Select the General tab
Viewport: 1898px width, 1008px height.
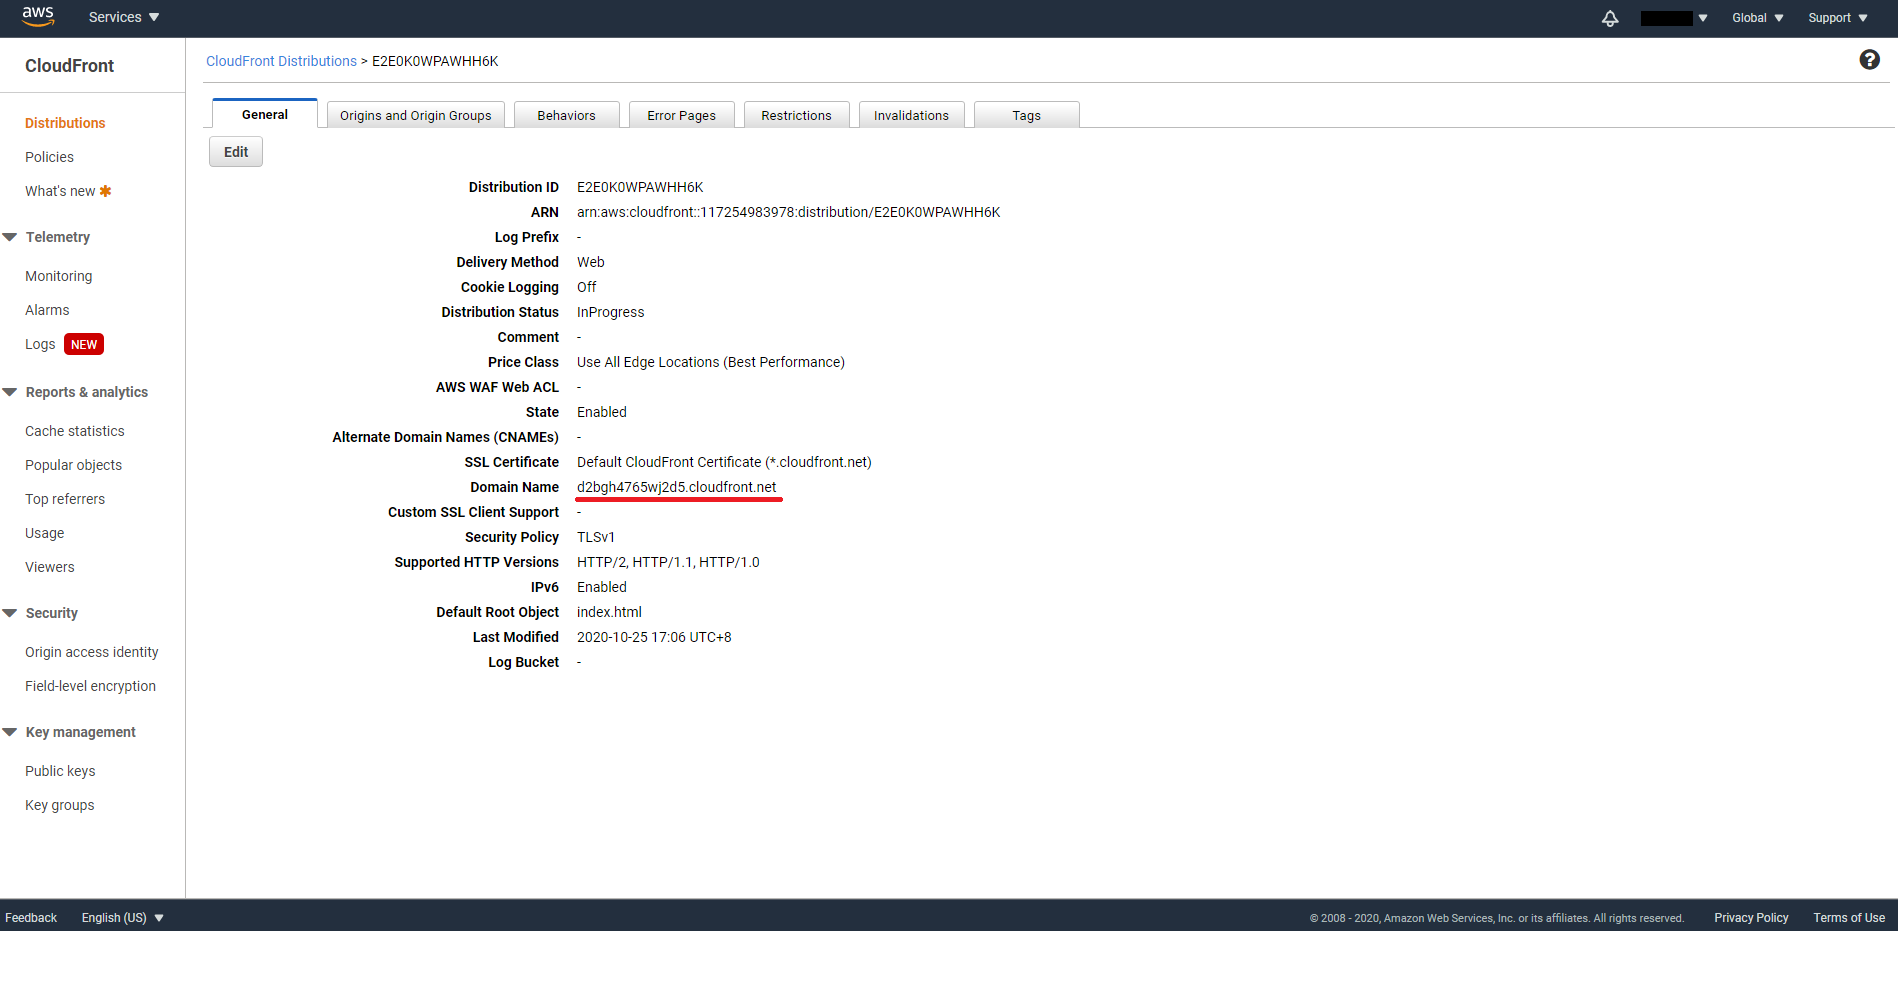tap(265, 114)
